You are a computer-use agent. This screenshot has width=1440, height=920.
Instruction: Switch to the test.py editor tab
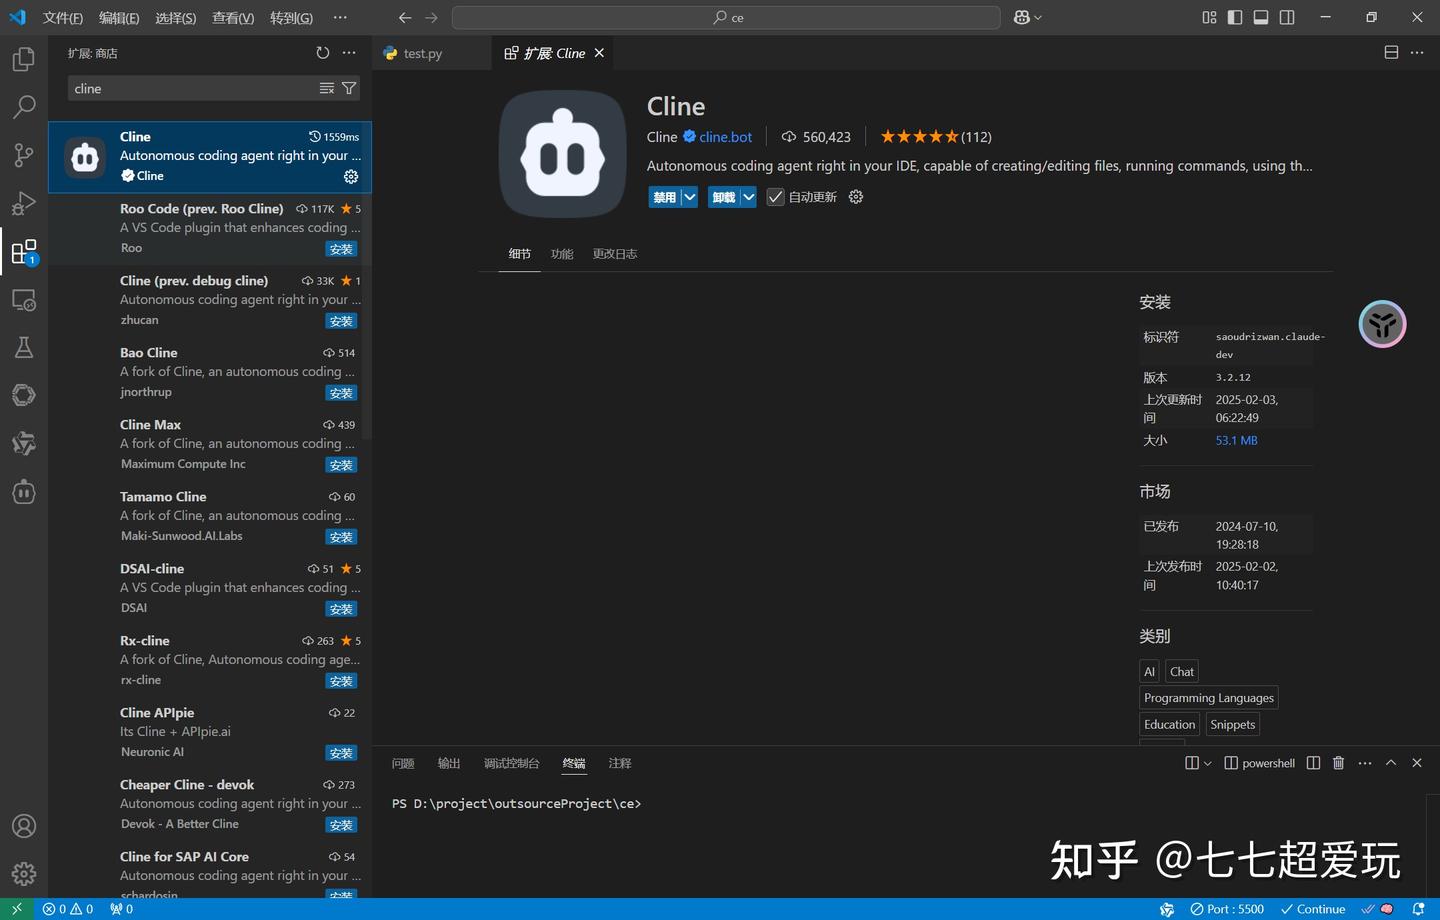423,53
